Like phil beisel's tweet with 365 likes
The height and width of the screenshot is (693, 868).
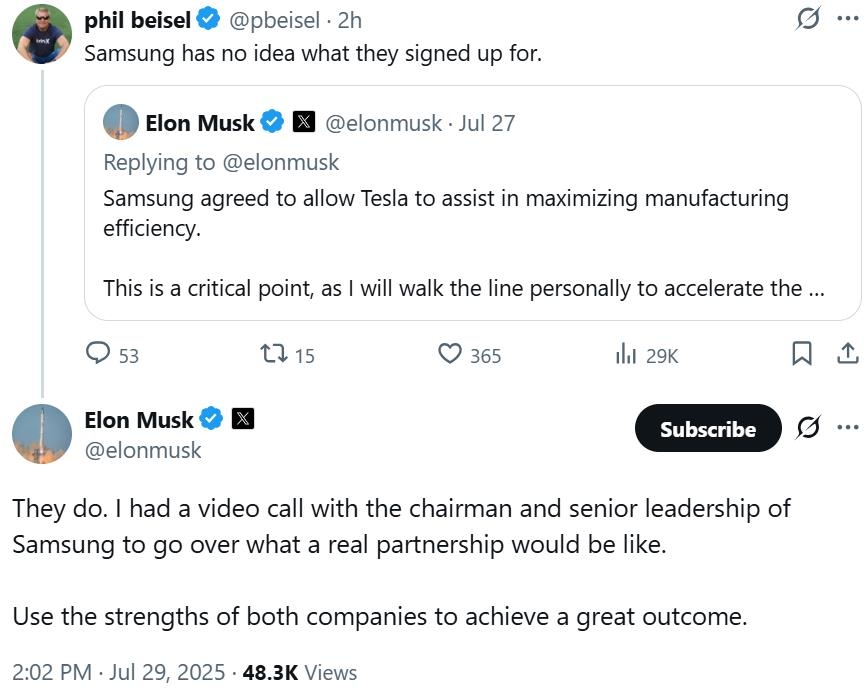point(450,353)
